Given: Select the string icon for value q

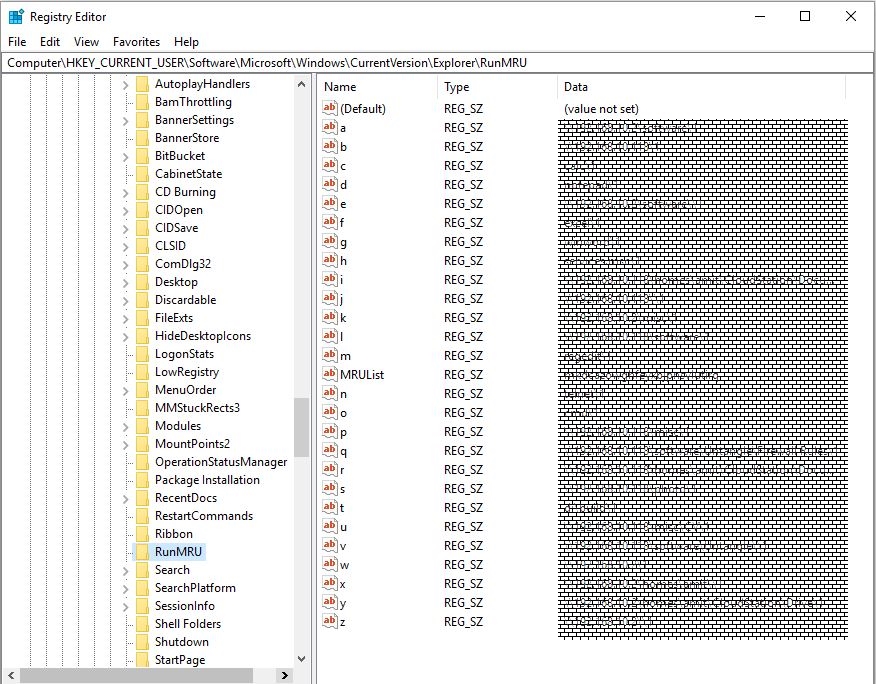Looking at the screenshot, I should tap(330, 450).
